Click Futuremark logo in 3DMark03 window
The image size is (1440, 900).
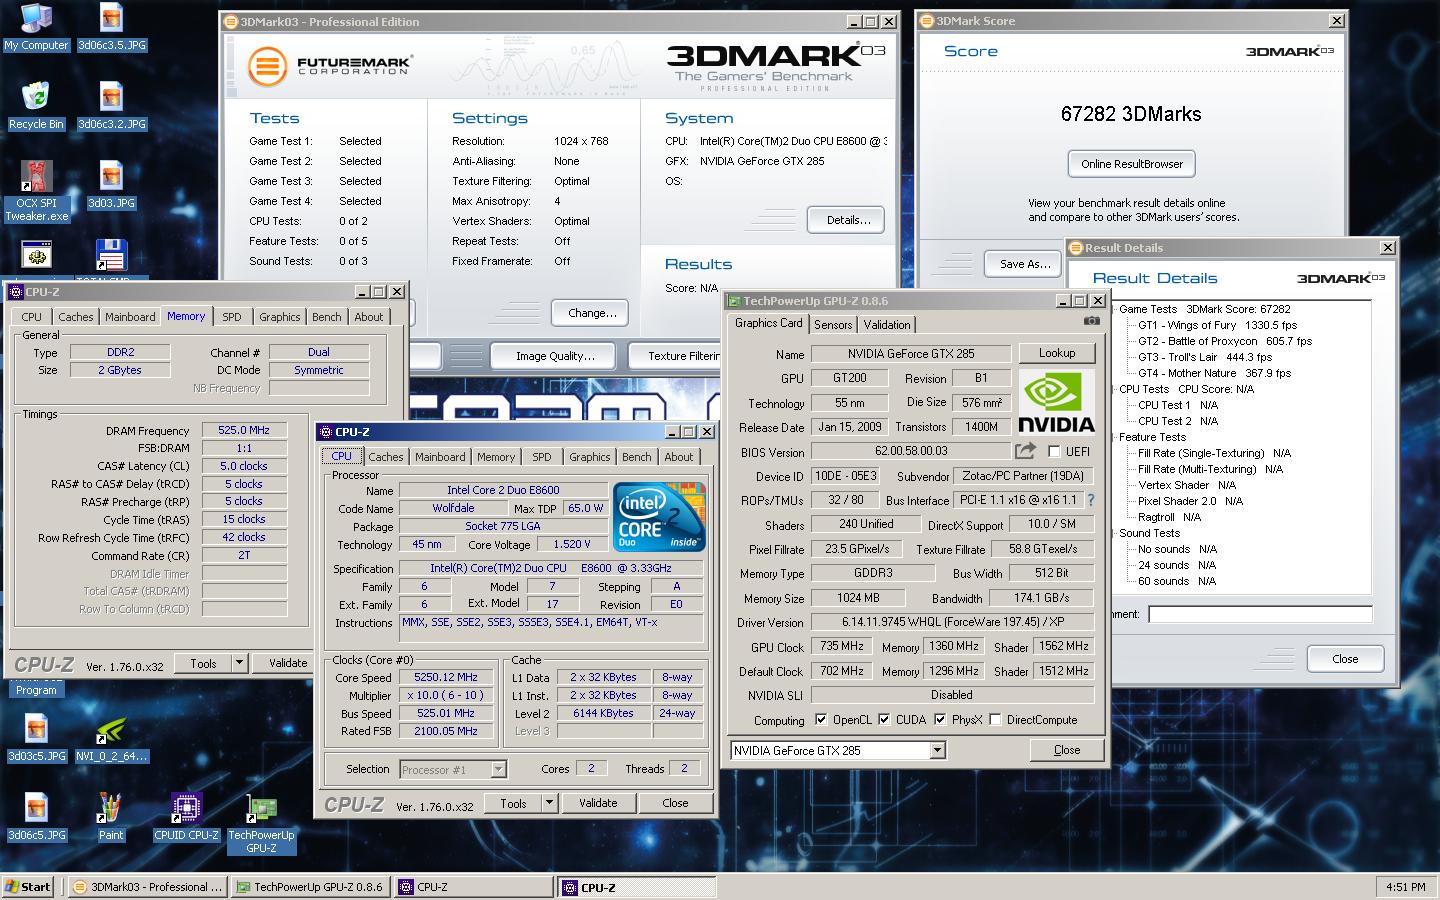coord(330,66)
